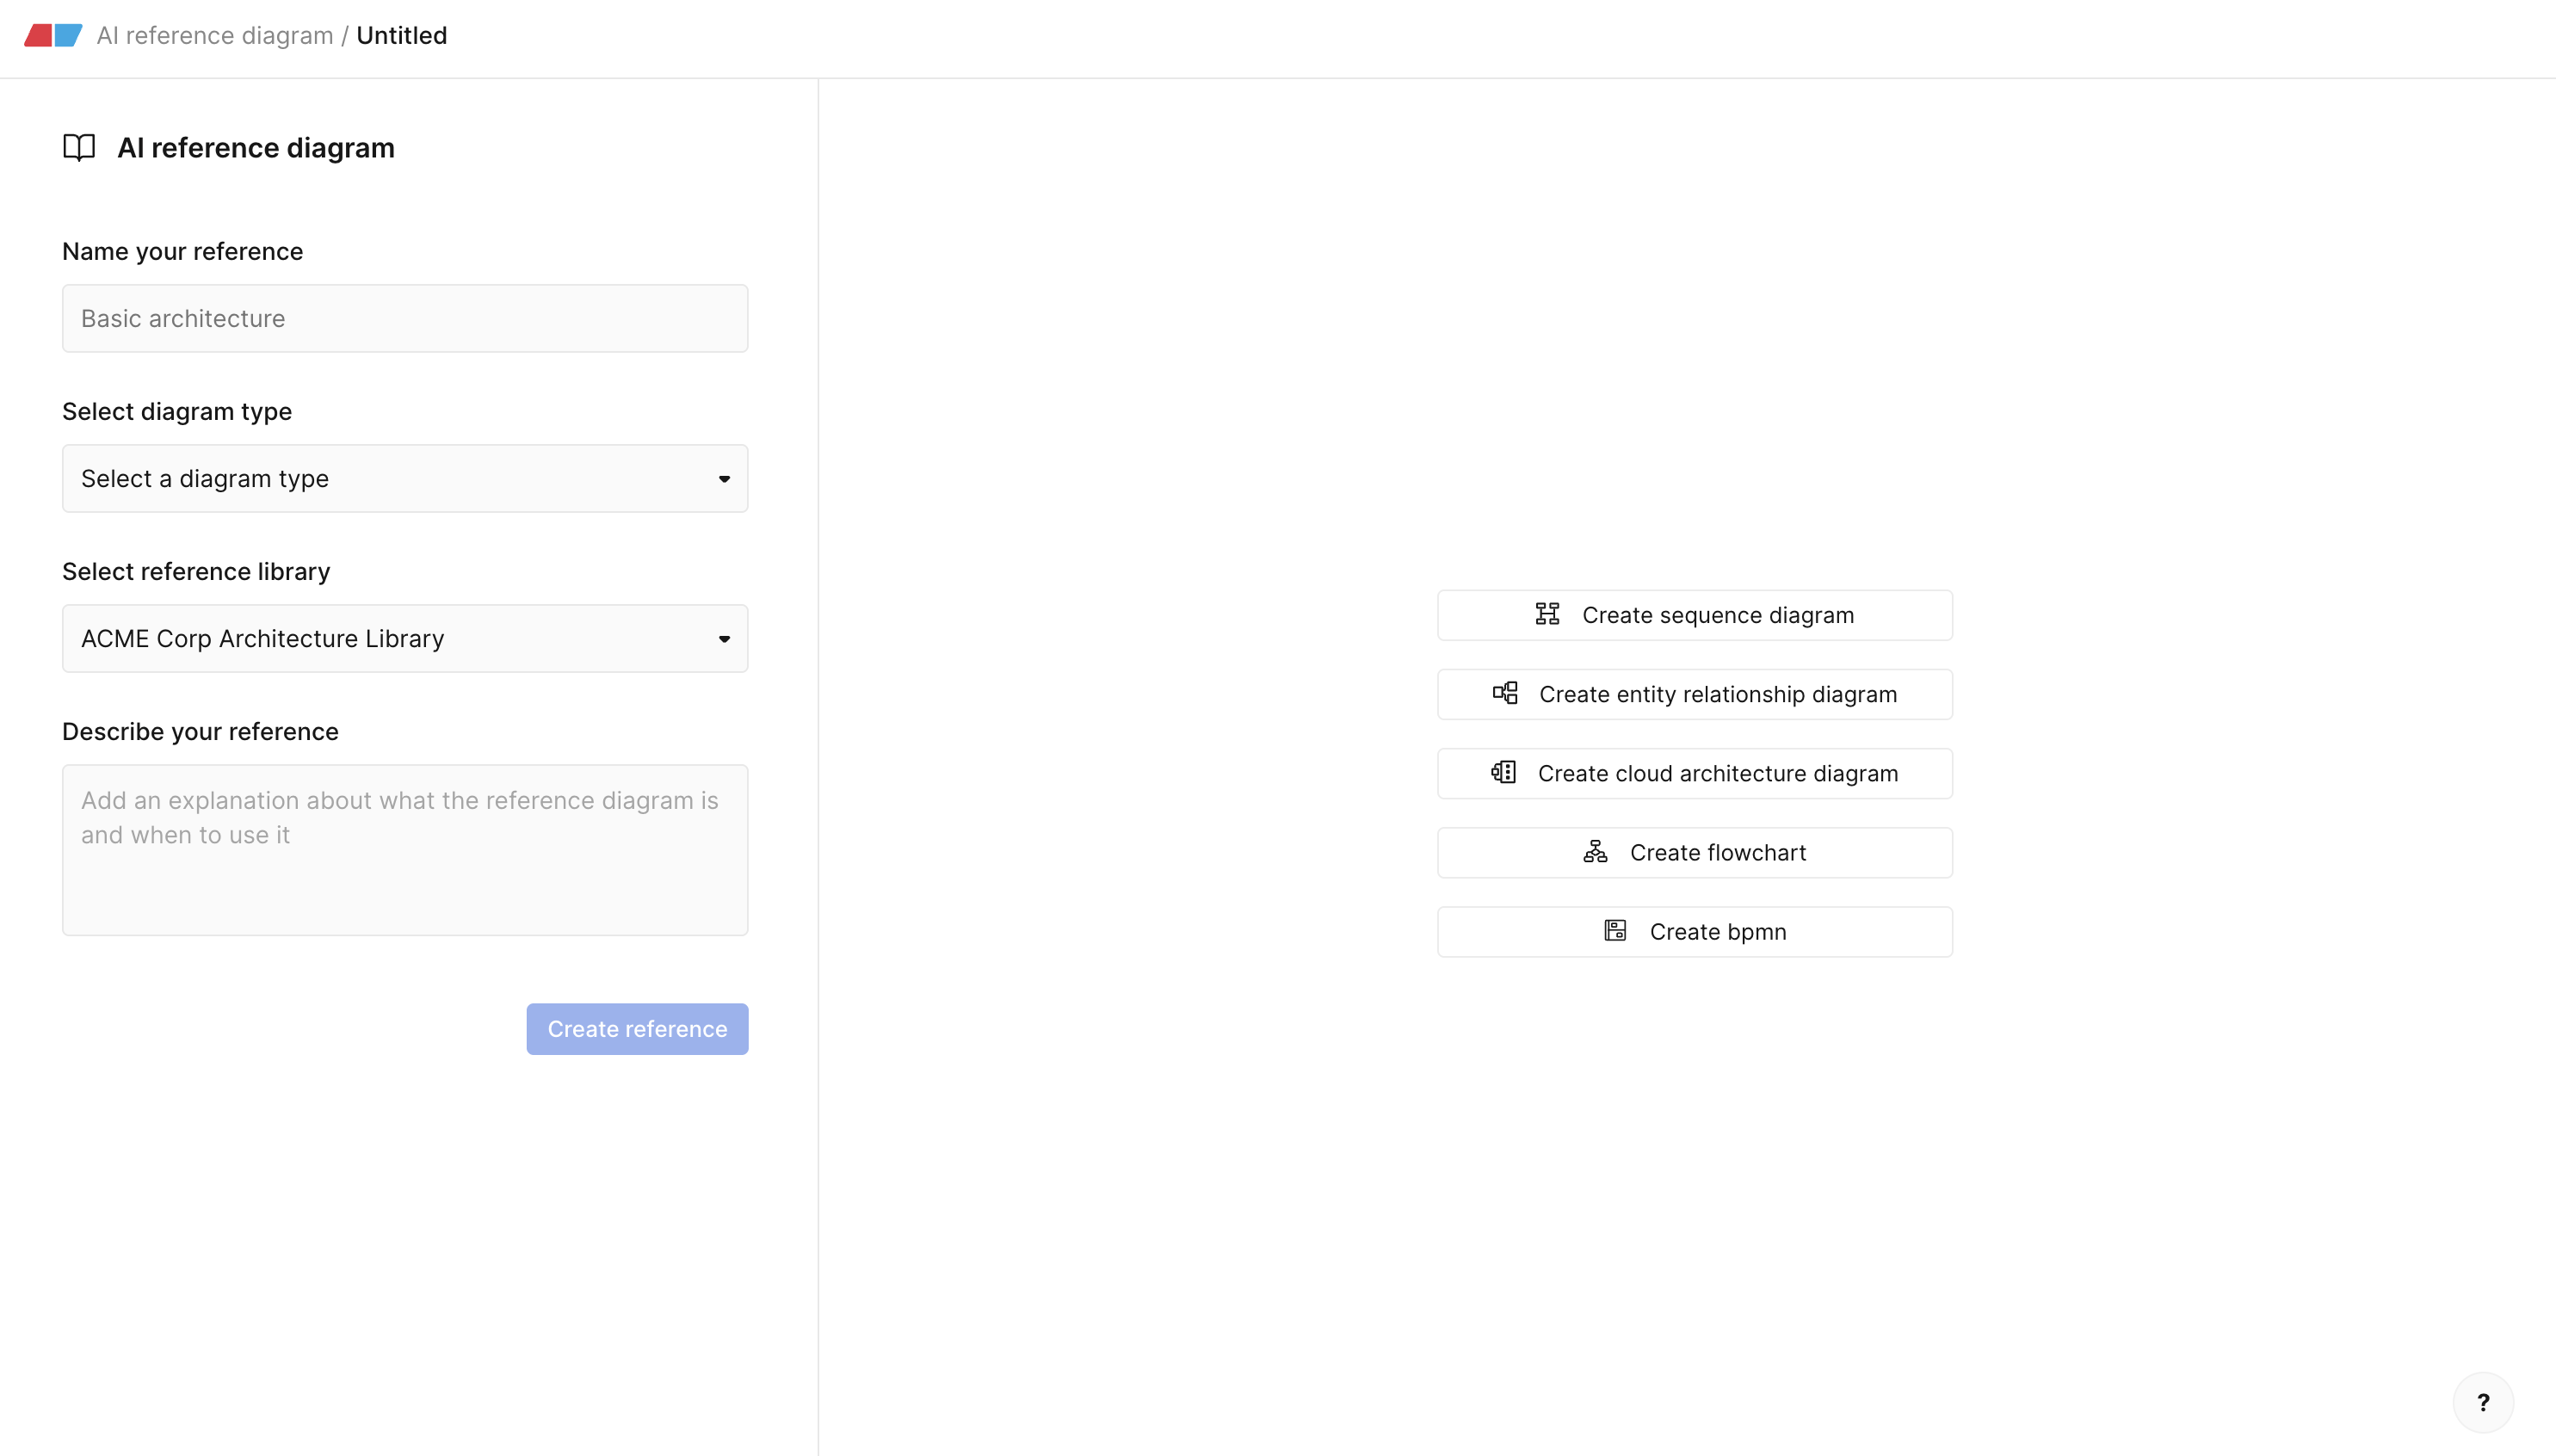
Task: Click Create flowchart
Action: pos(1694,852)
